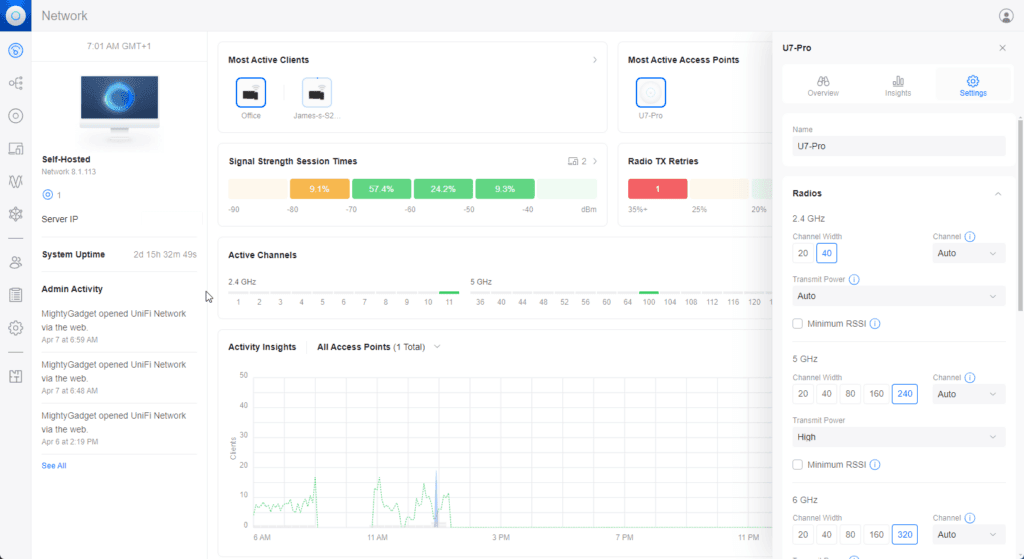Set 5 GHz channel width to 160

(x=876, y=394)
